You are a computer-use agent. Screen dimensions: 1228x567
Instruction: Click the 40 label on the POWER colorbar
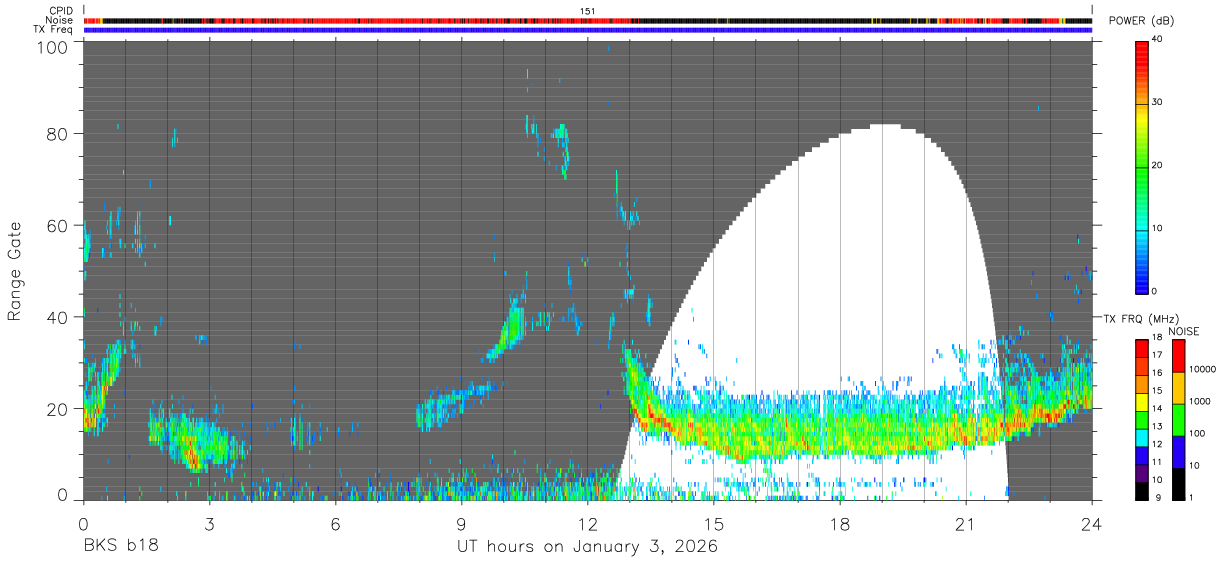point(1157,39)
